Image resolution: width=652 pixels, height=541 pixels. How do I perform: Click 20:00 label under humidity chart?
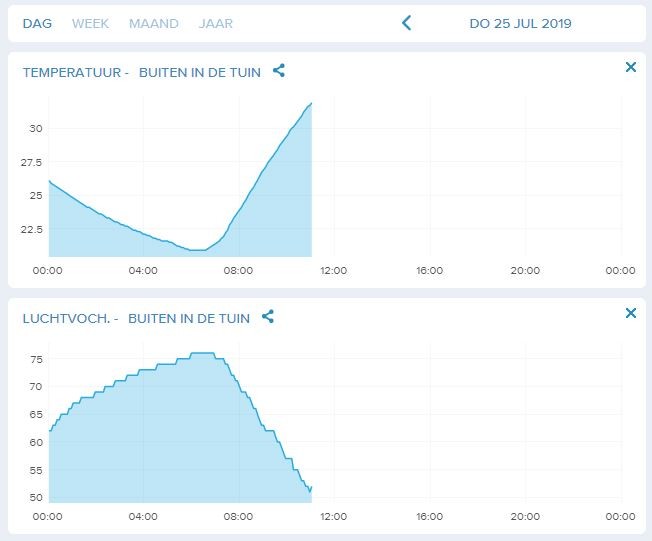[525, 516]
